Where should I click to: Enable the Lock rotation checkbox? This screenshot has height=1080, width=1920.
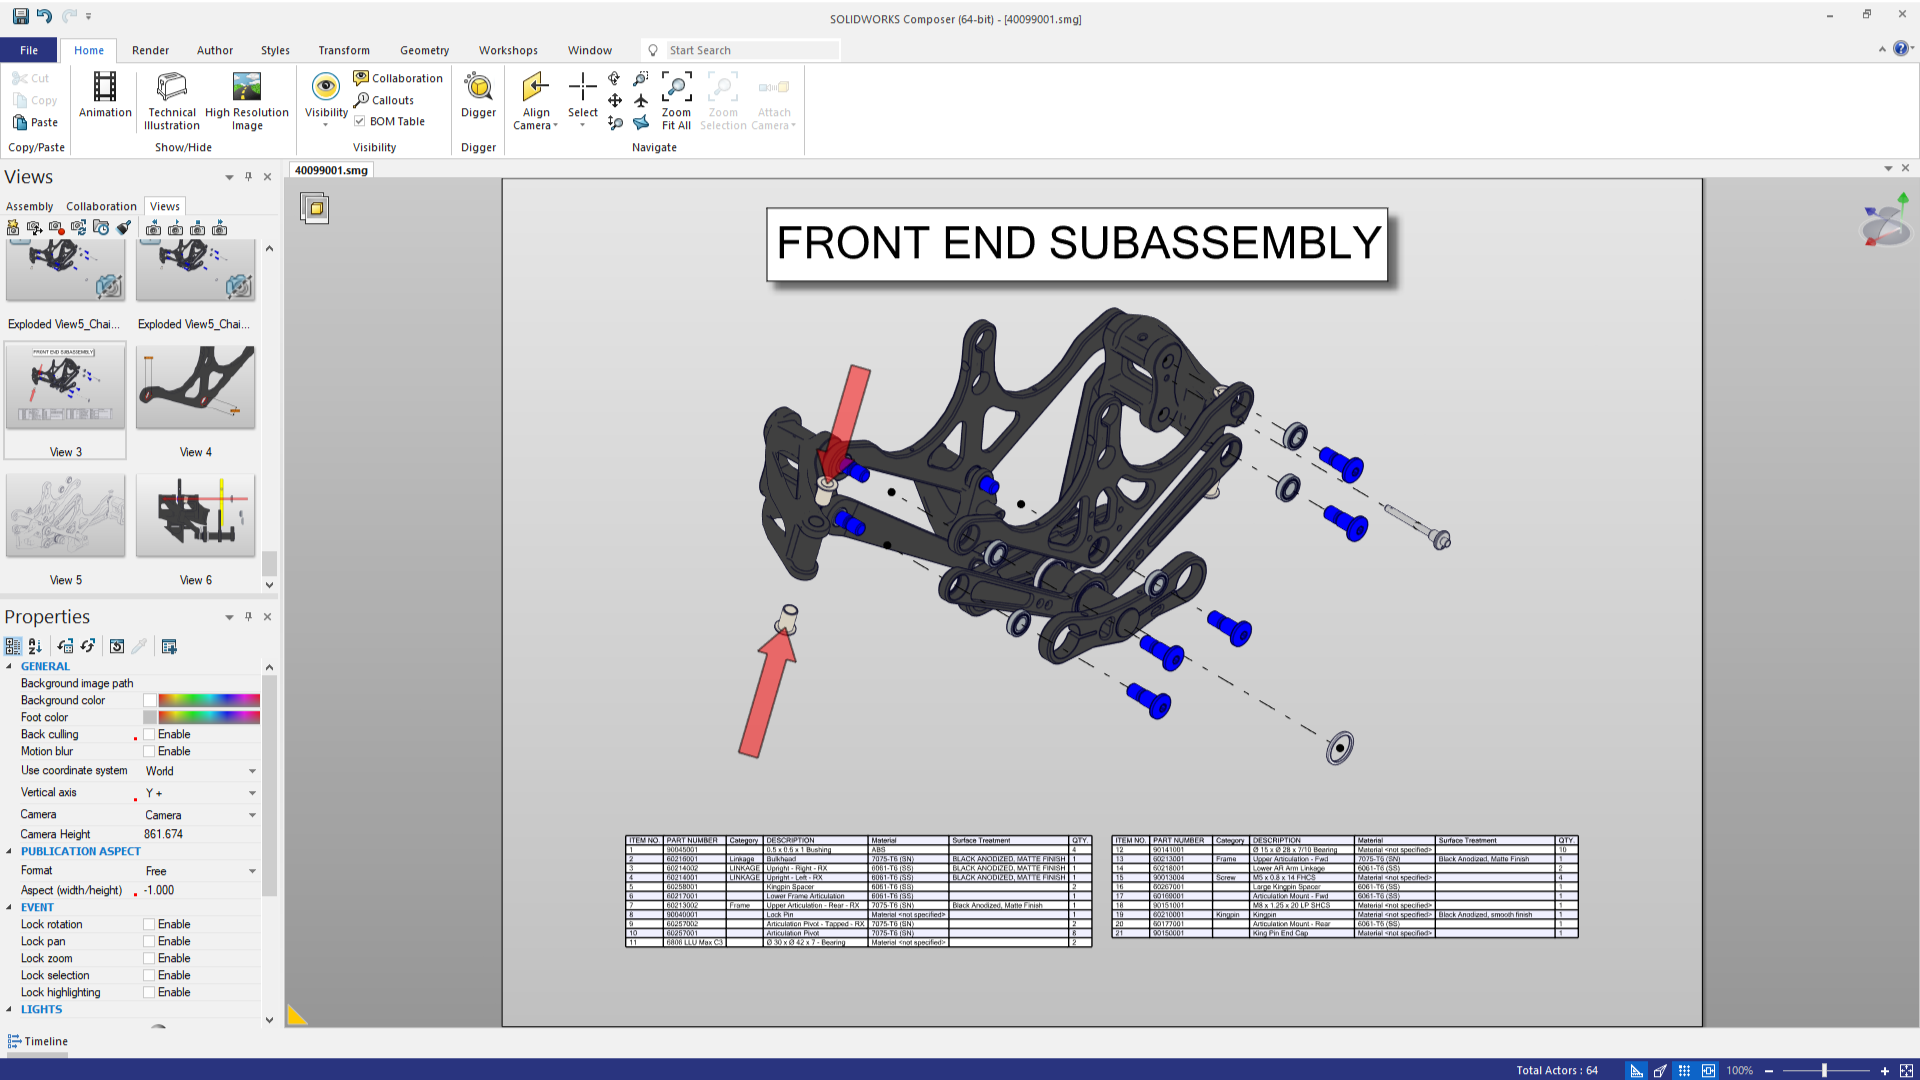(x=149, y=924)
